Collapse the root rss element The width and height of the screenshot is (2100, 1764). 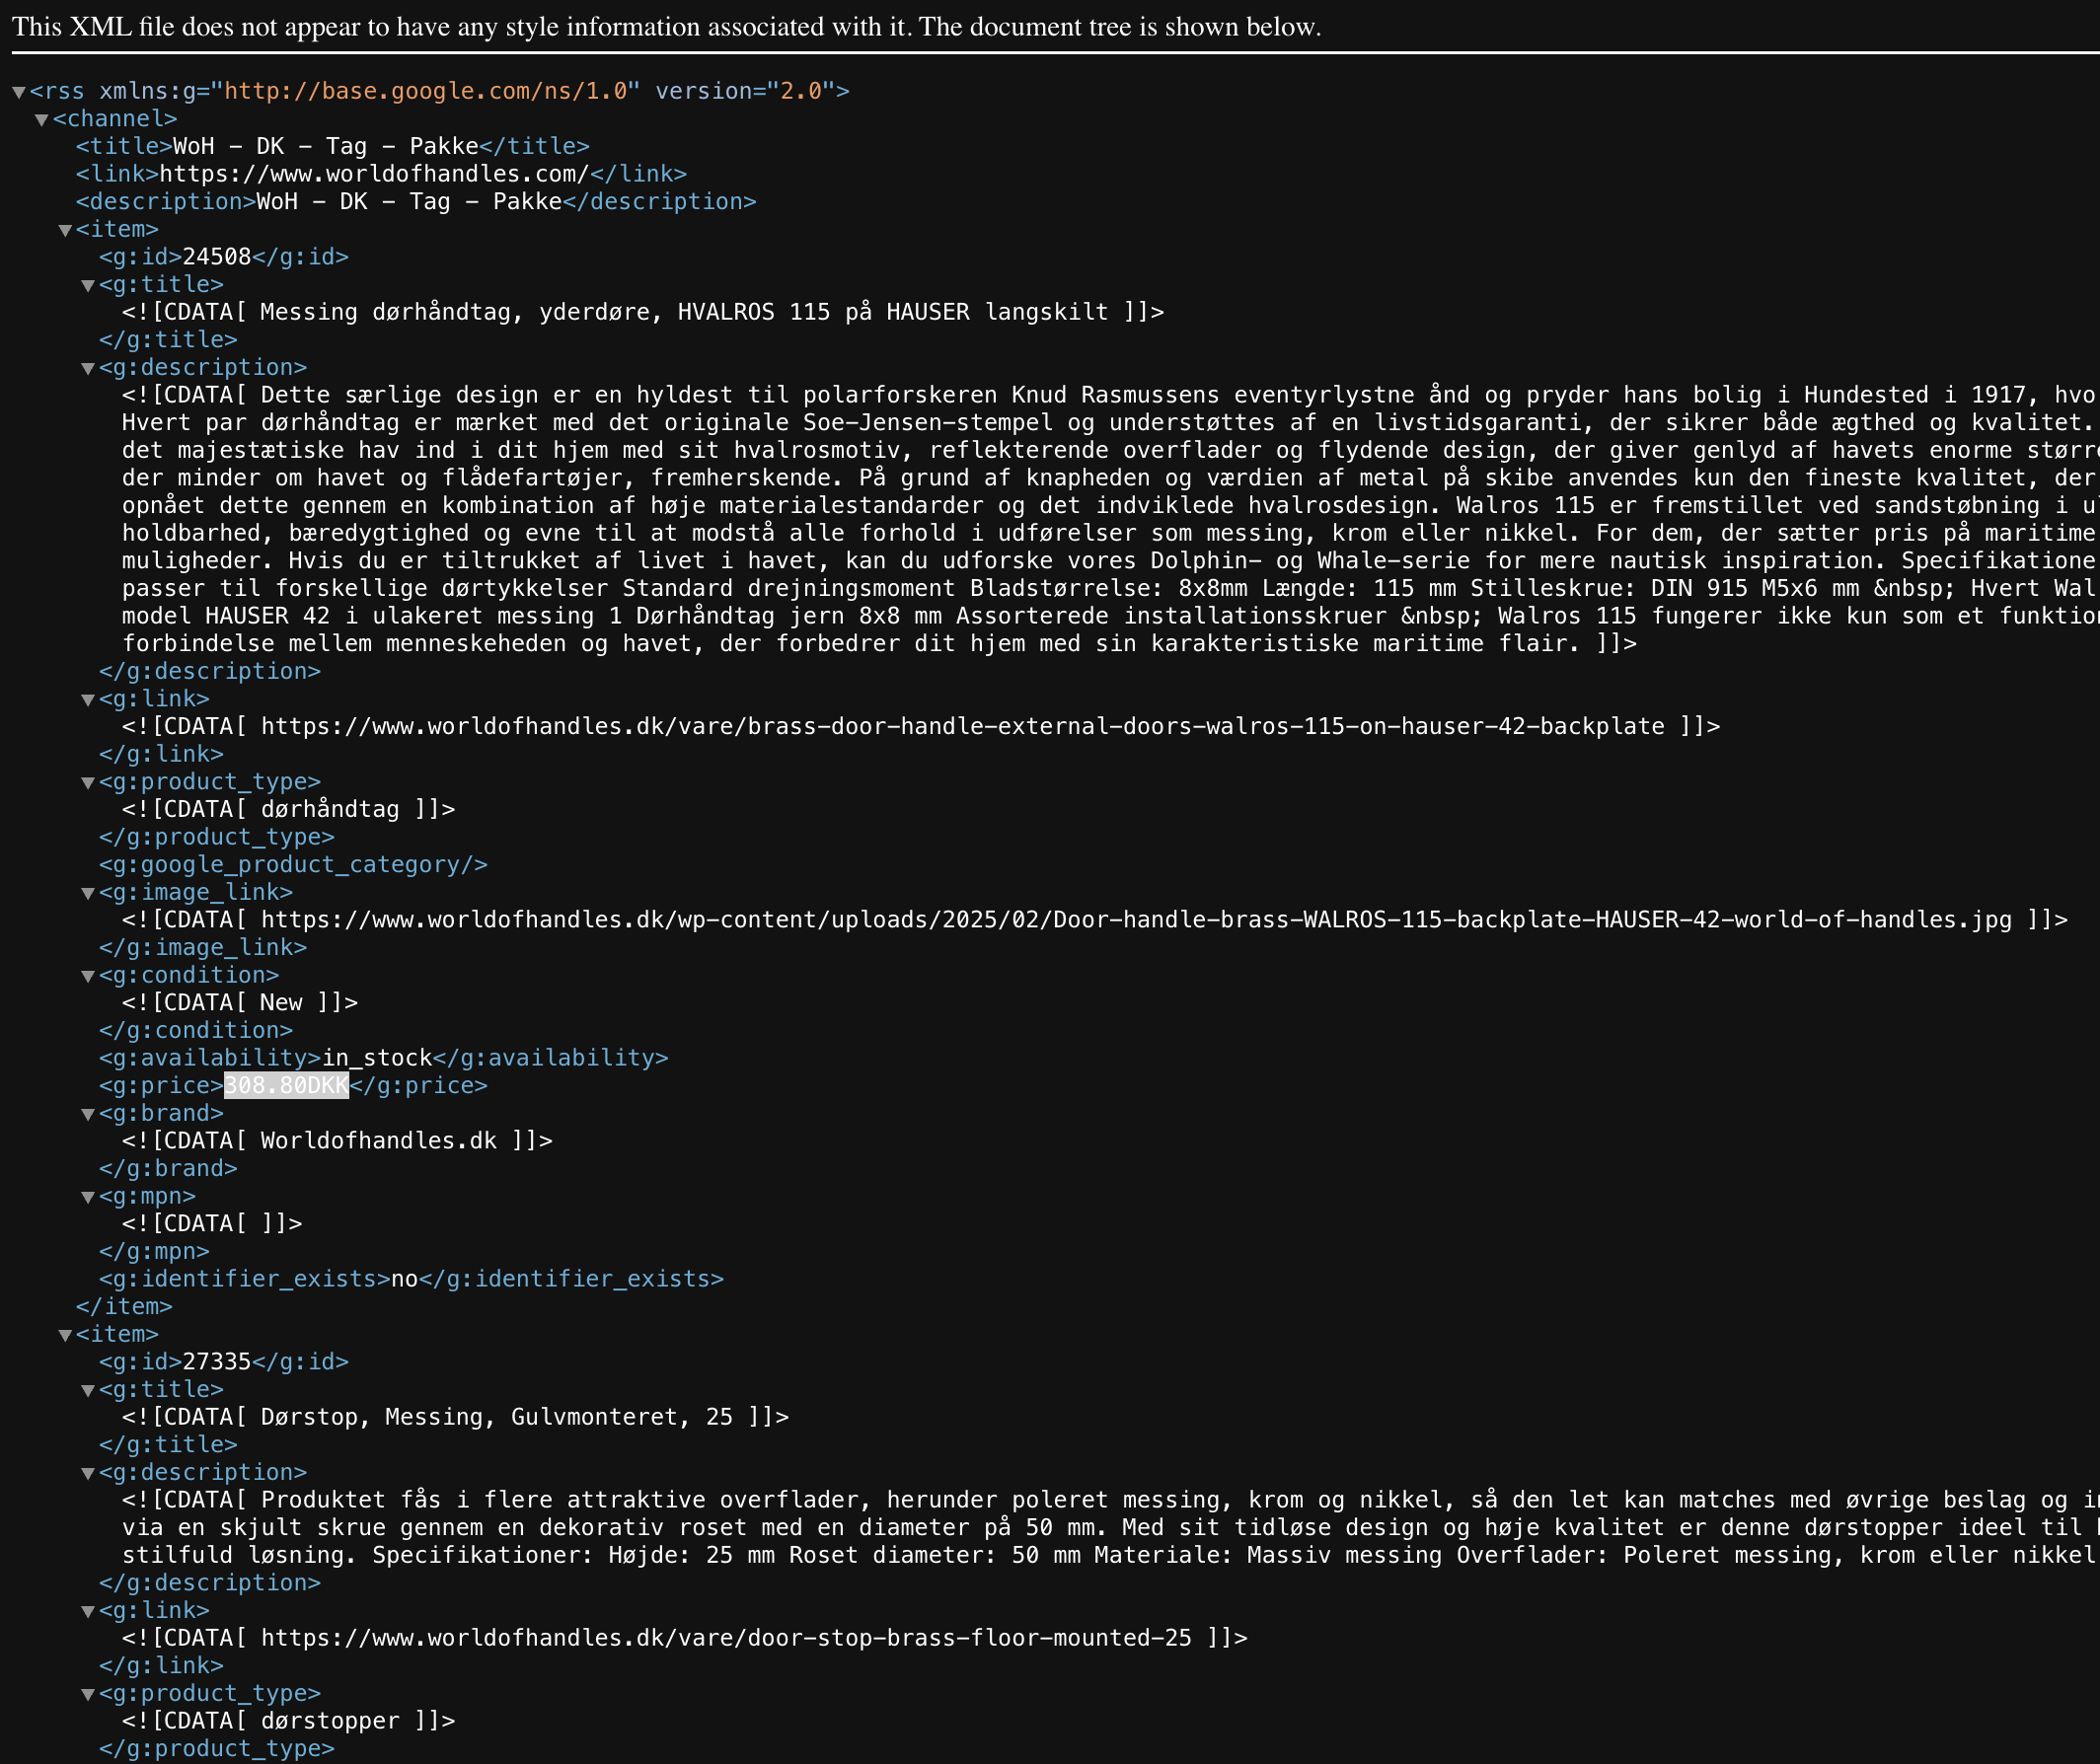19,92
